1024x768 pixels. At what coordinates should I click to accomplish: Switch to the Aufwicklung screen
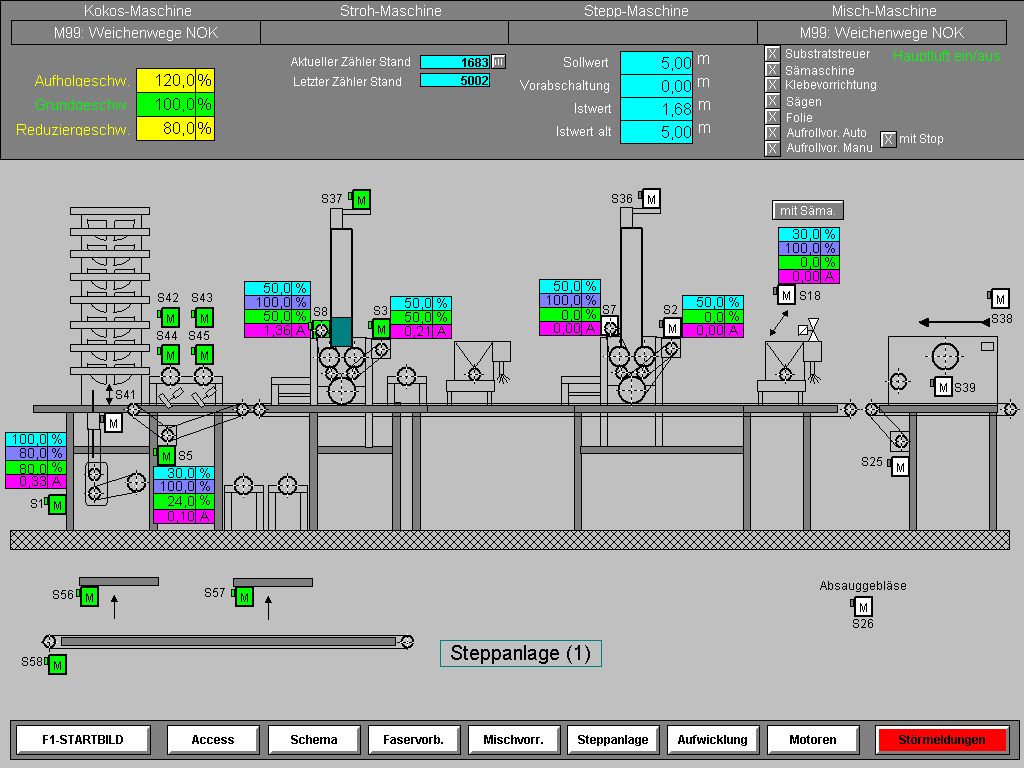pyautogui.click(x=712, y=740)
